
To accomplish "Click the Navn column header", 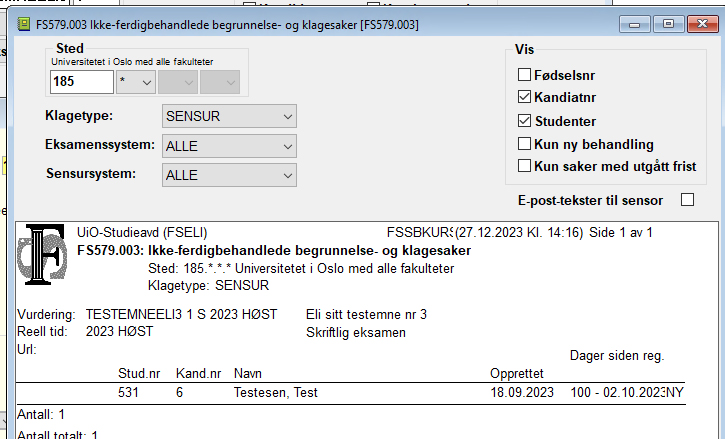I will pos(248,373).
